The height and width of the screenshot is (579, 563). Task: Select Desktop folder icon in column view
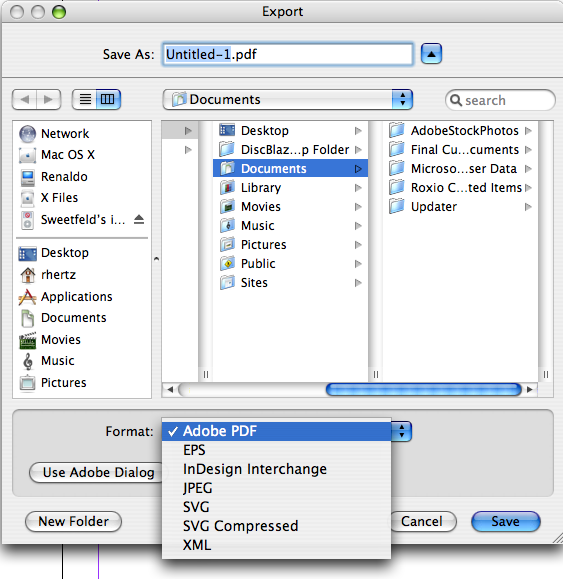click(x=227, y=130)
